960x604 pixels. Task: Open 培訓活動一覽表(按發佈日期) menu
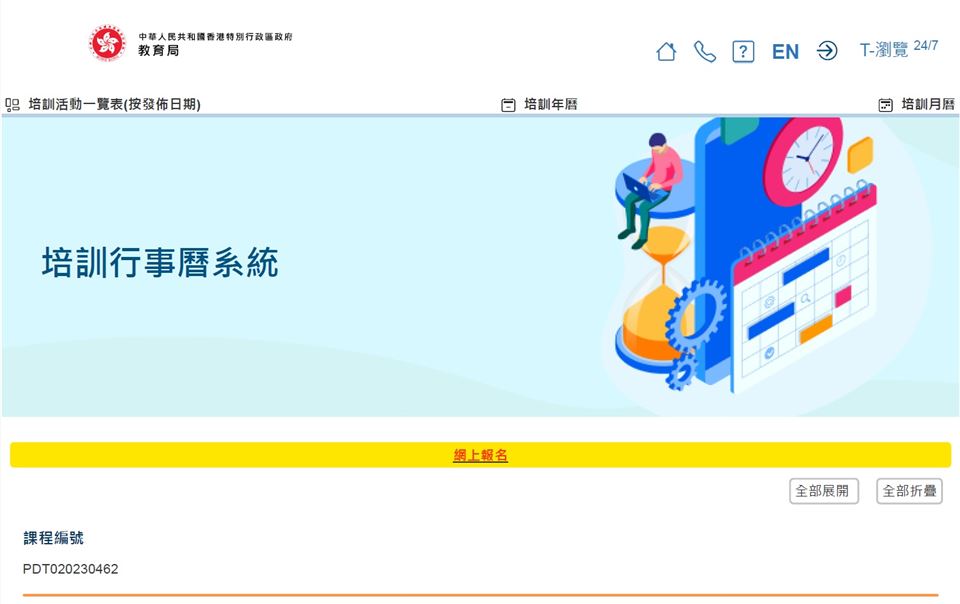point(114,105)
